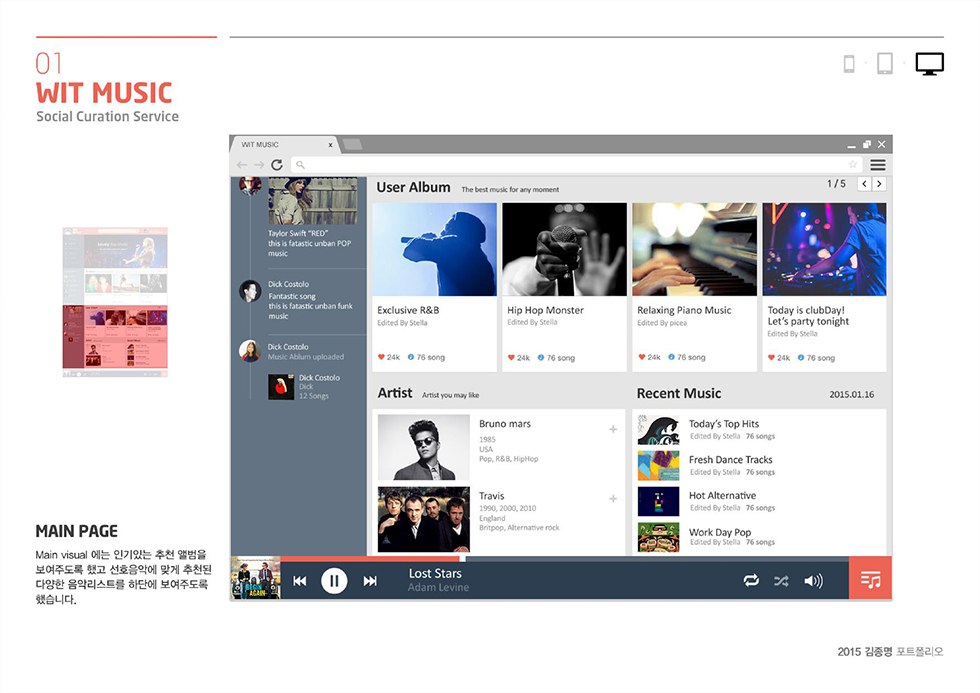Enable repeat mode
Image resolution: width=980 pixels, height=693 pixels.
(x=751, y=579)
